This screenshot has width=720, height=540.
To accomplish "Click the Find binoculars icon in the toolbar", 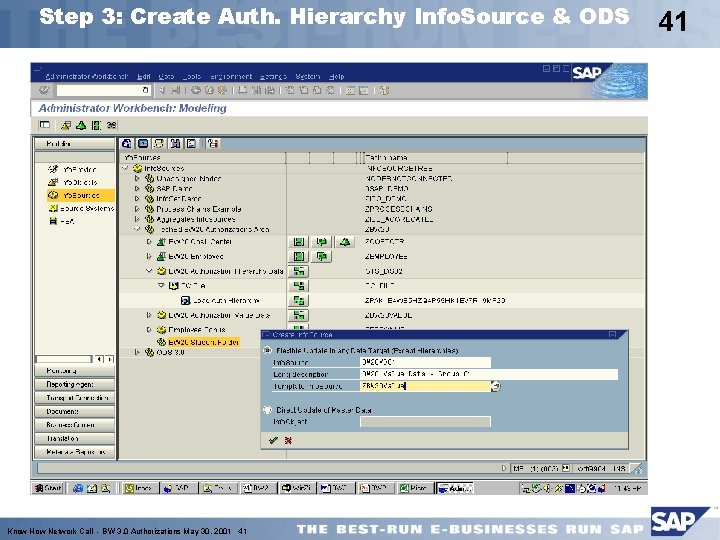I will coord(257,90).
